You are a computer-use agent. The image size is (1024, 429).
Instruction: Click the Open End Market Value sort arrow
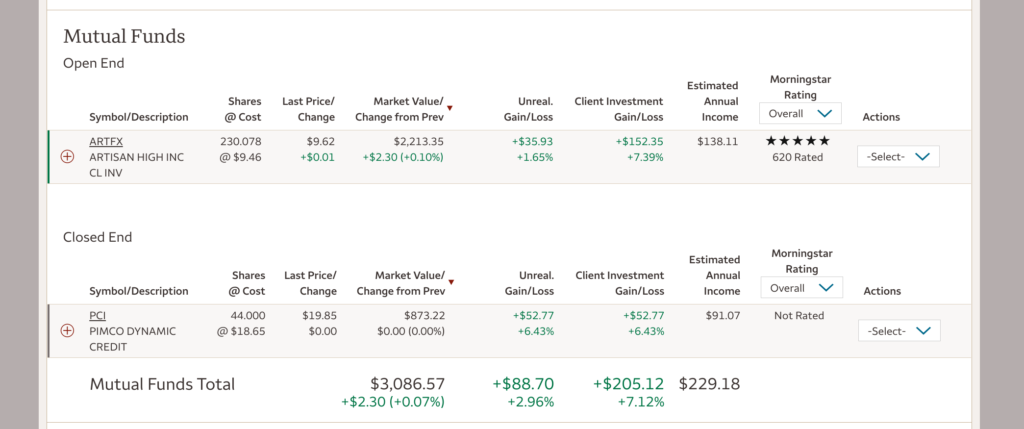450,108
